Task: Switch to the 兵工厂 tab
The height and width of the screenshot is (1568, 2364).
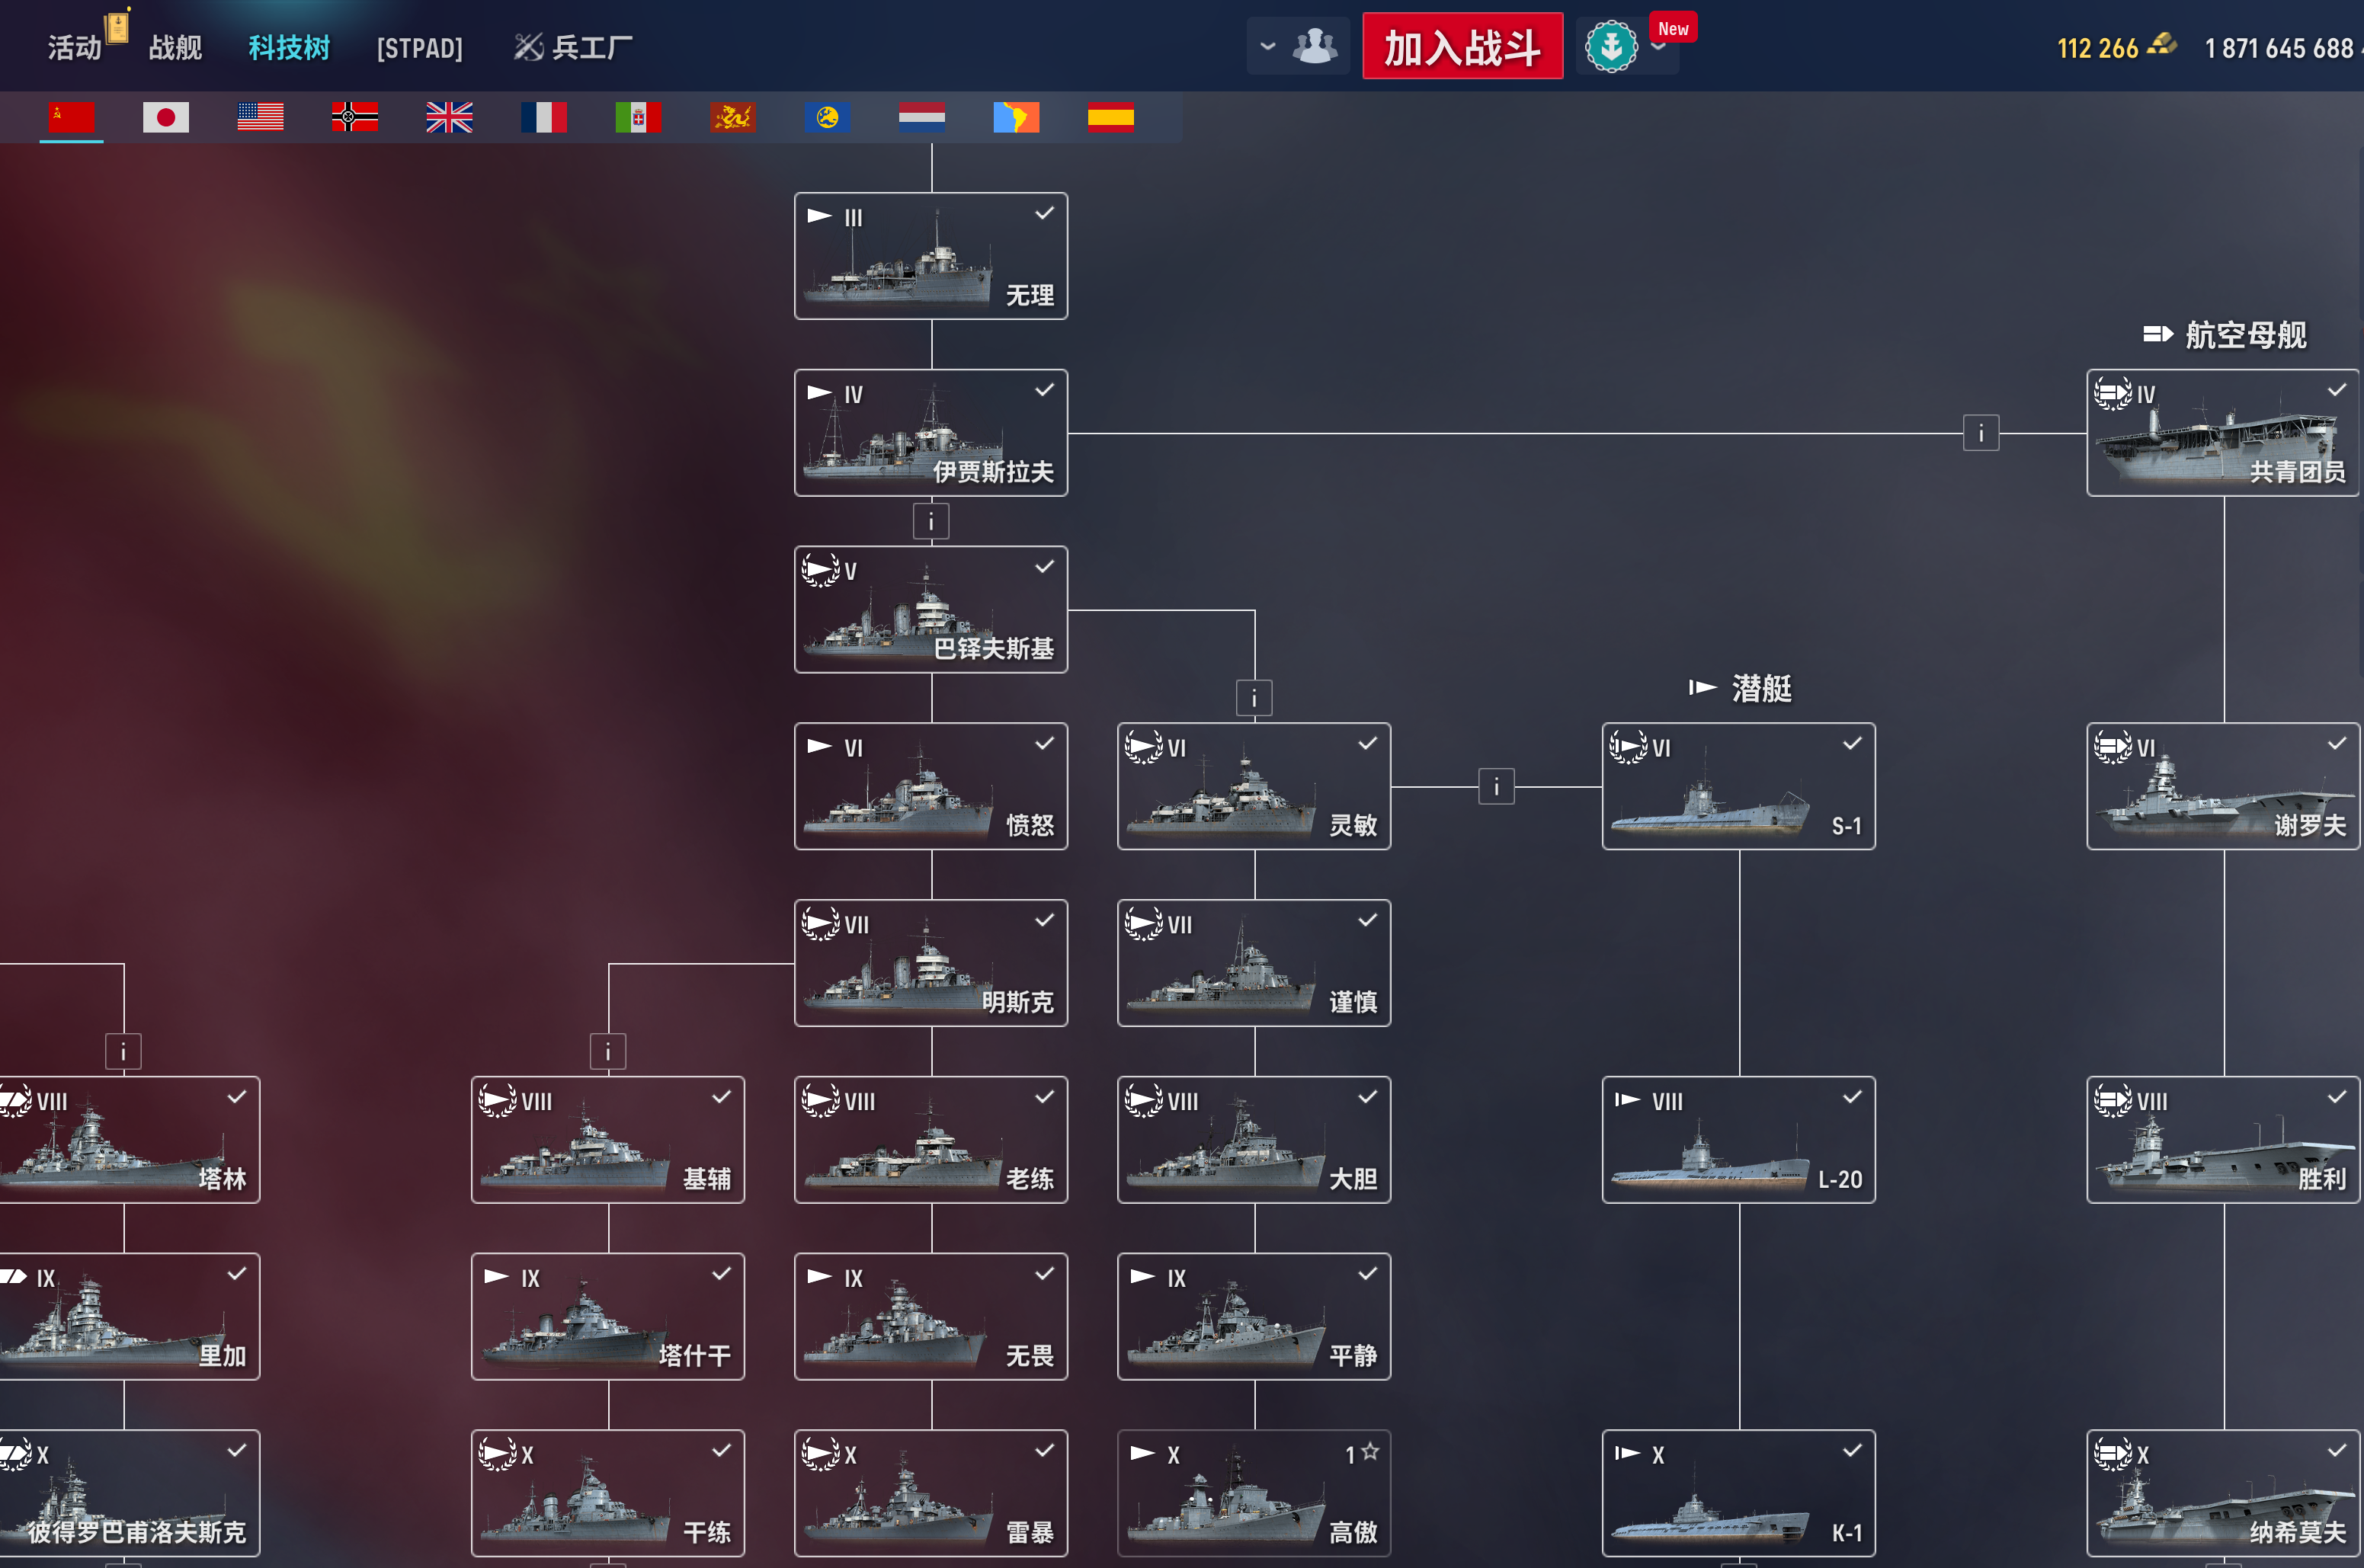Action: tap(573, 47)
